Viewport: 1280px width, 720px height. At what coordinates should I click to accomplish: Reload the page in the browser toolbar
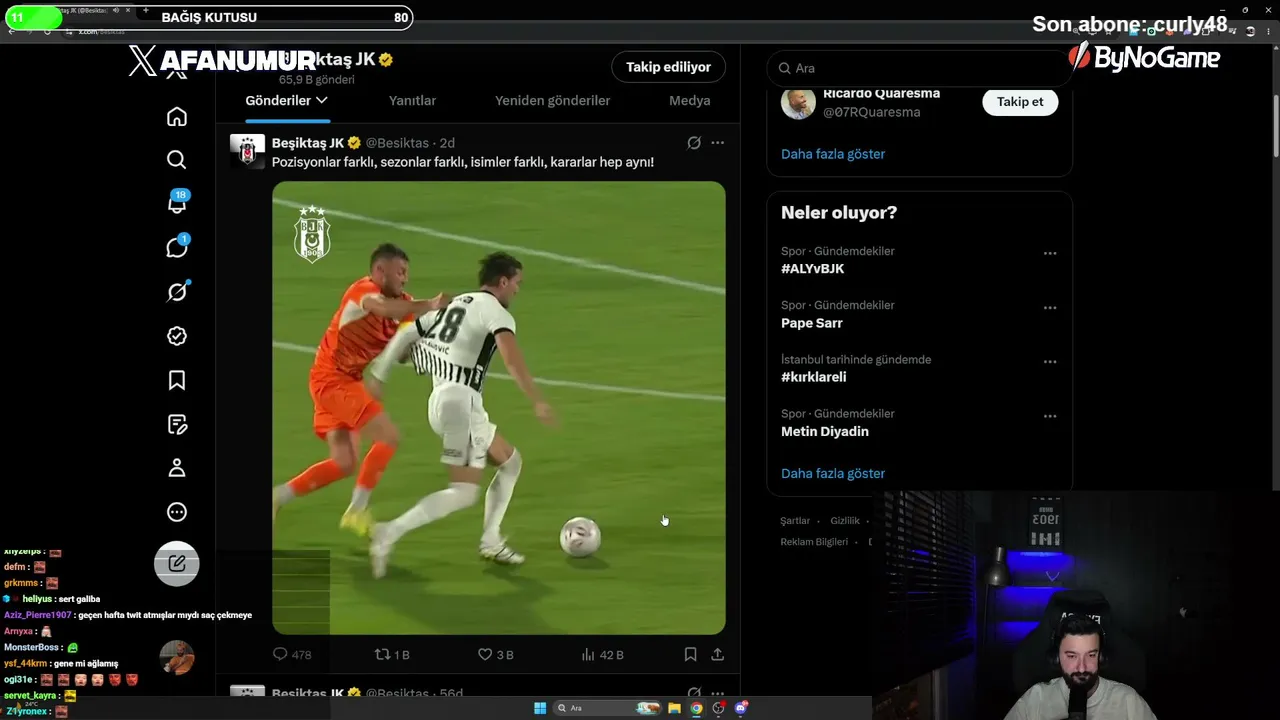coord(46,31)
